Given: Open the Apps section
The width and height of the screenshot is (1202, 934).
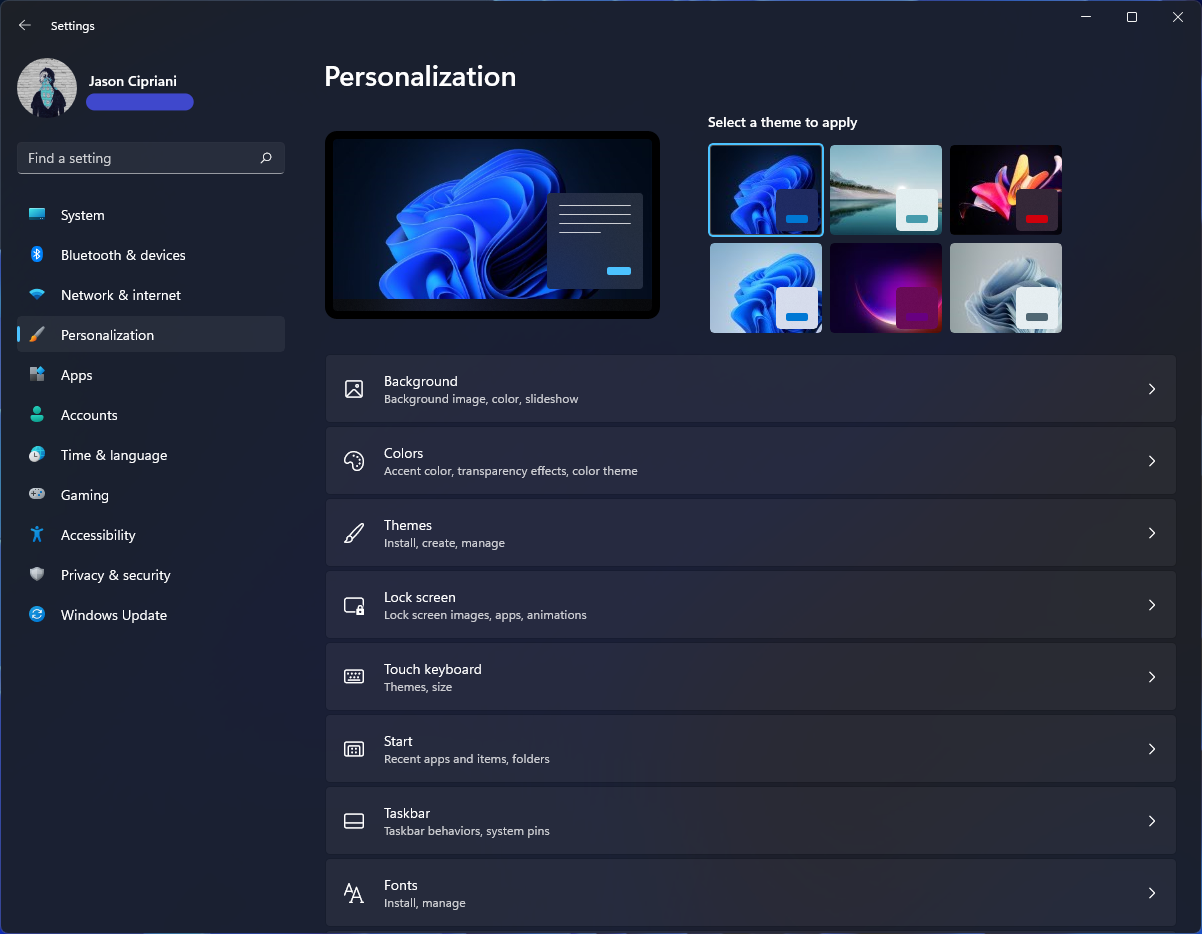Looking at the screenshot, I should (x=151, y=375).
